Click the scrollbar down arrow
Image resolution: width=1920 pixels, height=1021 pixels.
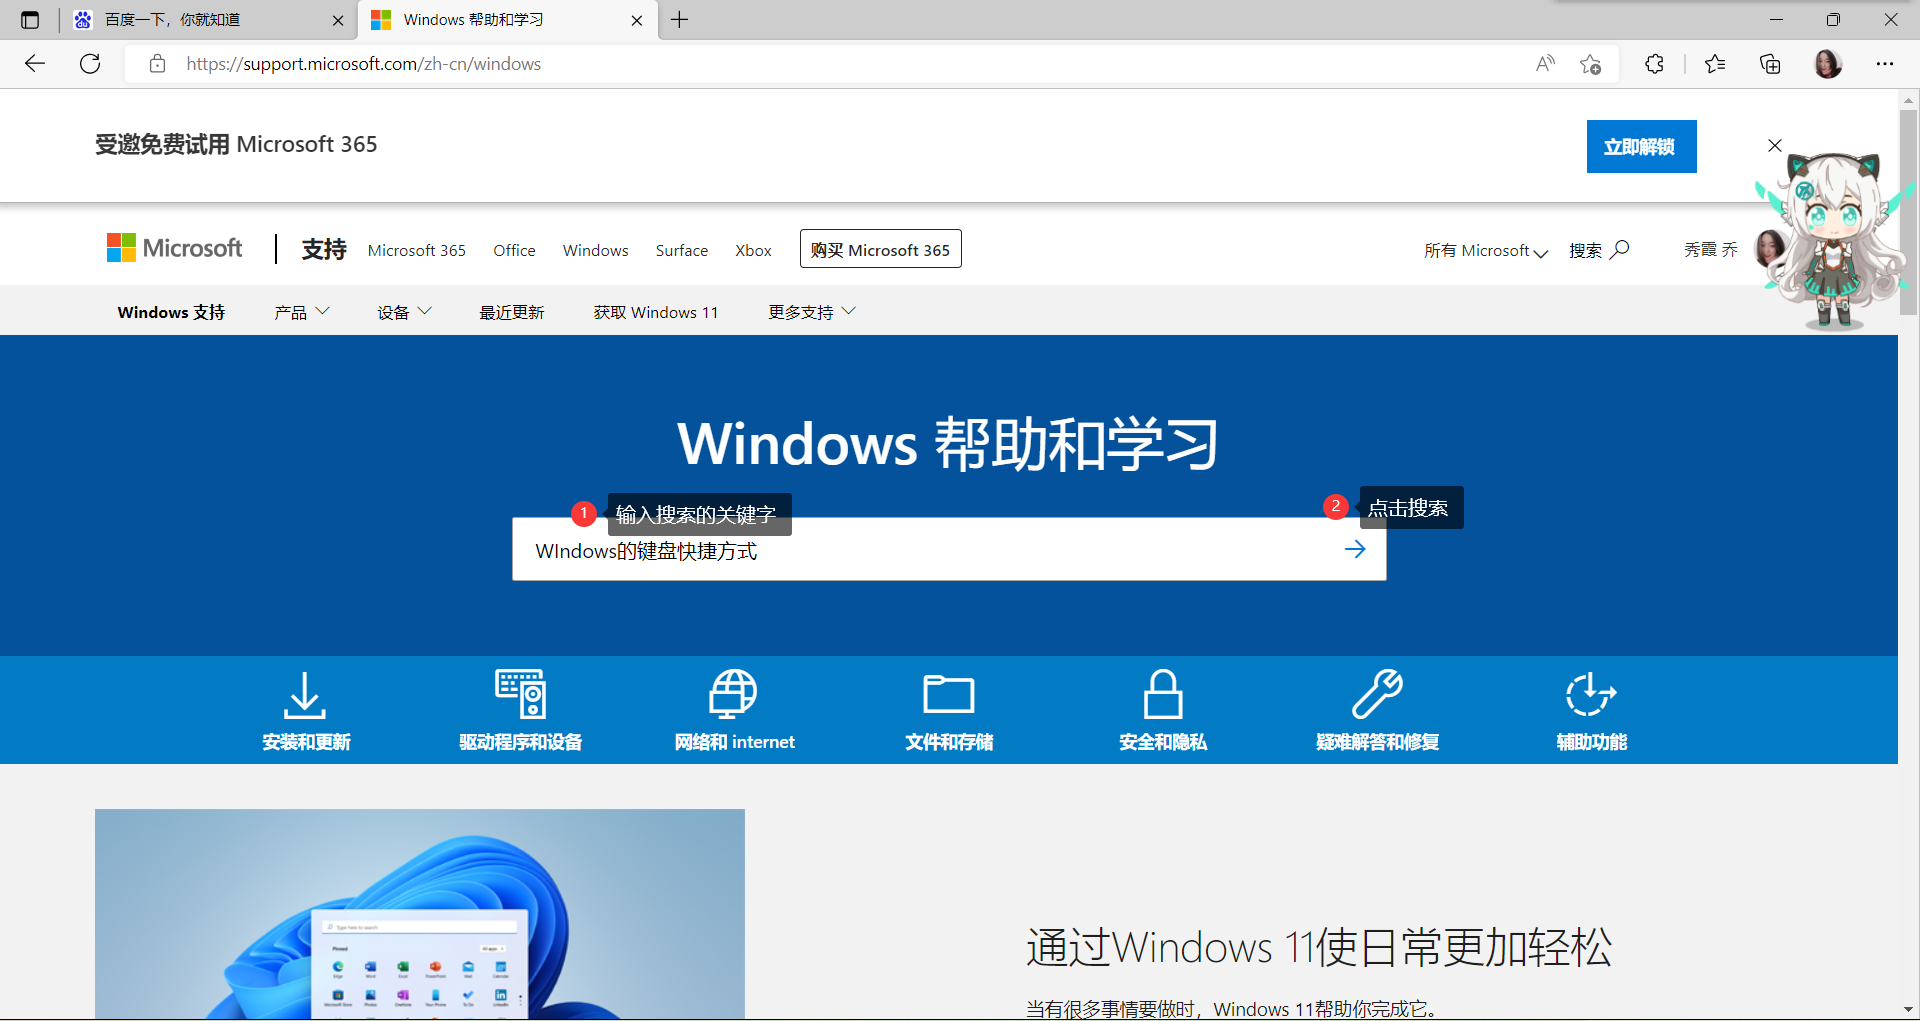[x=1908, y=1009]
